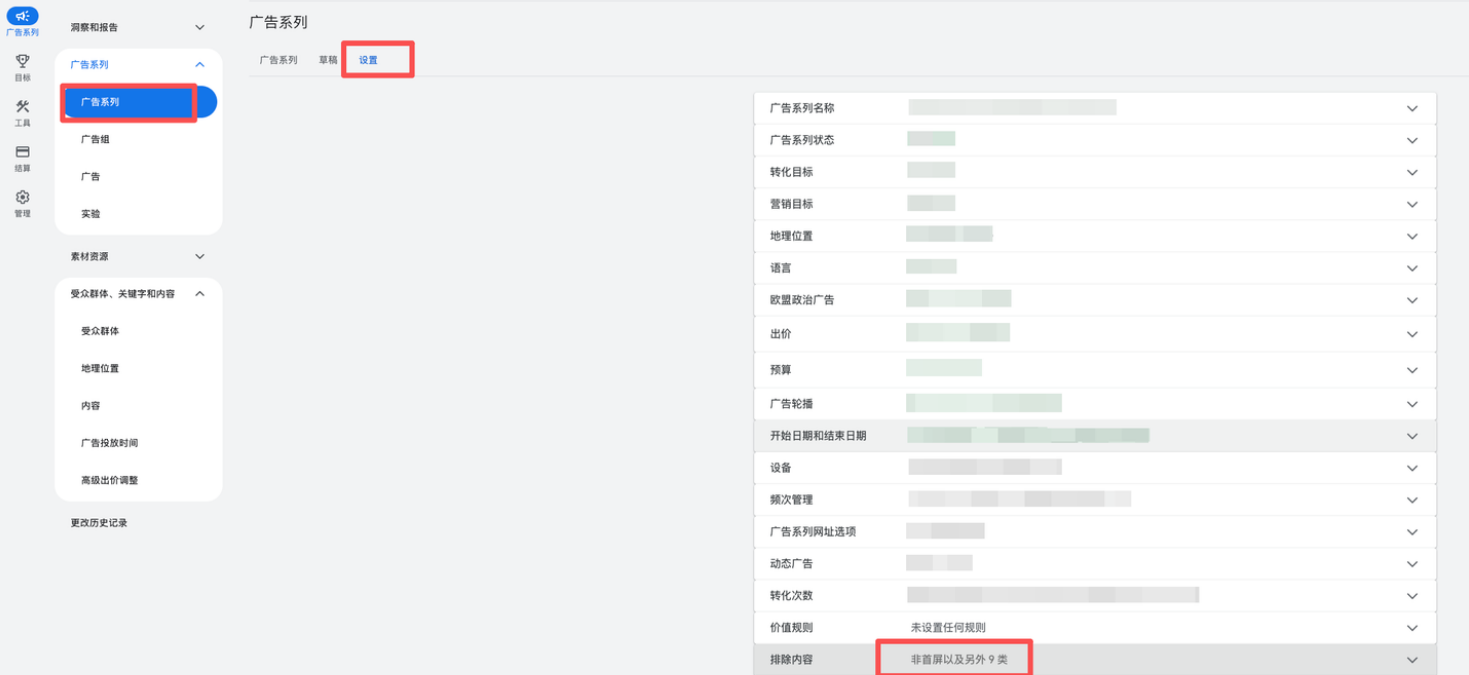1469x675 pixels.
Task: Expand the 地理位置 settings row chevron
Action: (x=1412, y=236)
